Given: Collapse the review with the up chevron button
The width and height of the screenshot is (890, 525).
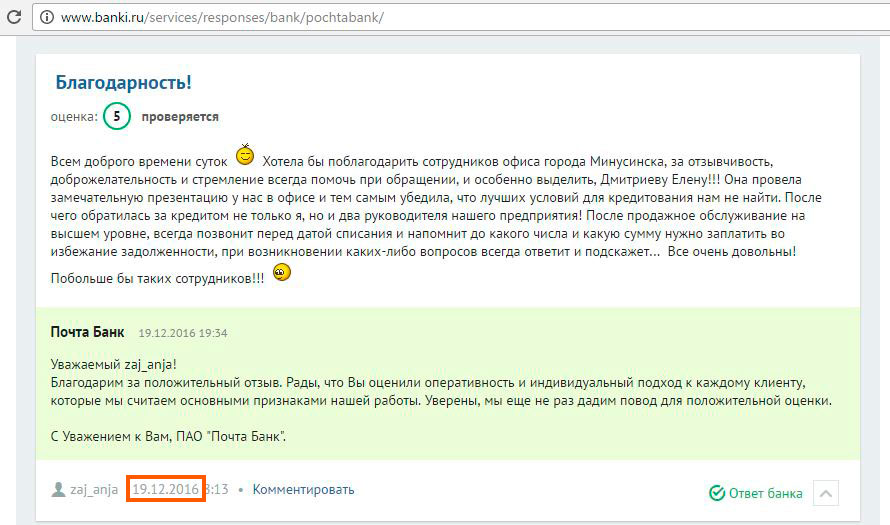Looking at the screenshot, I should pos(826,493).
